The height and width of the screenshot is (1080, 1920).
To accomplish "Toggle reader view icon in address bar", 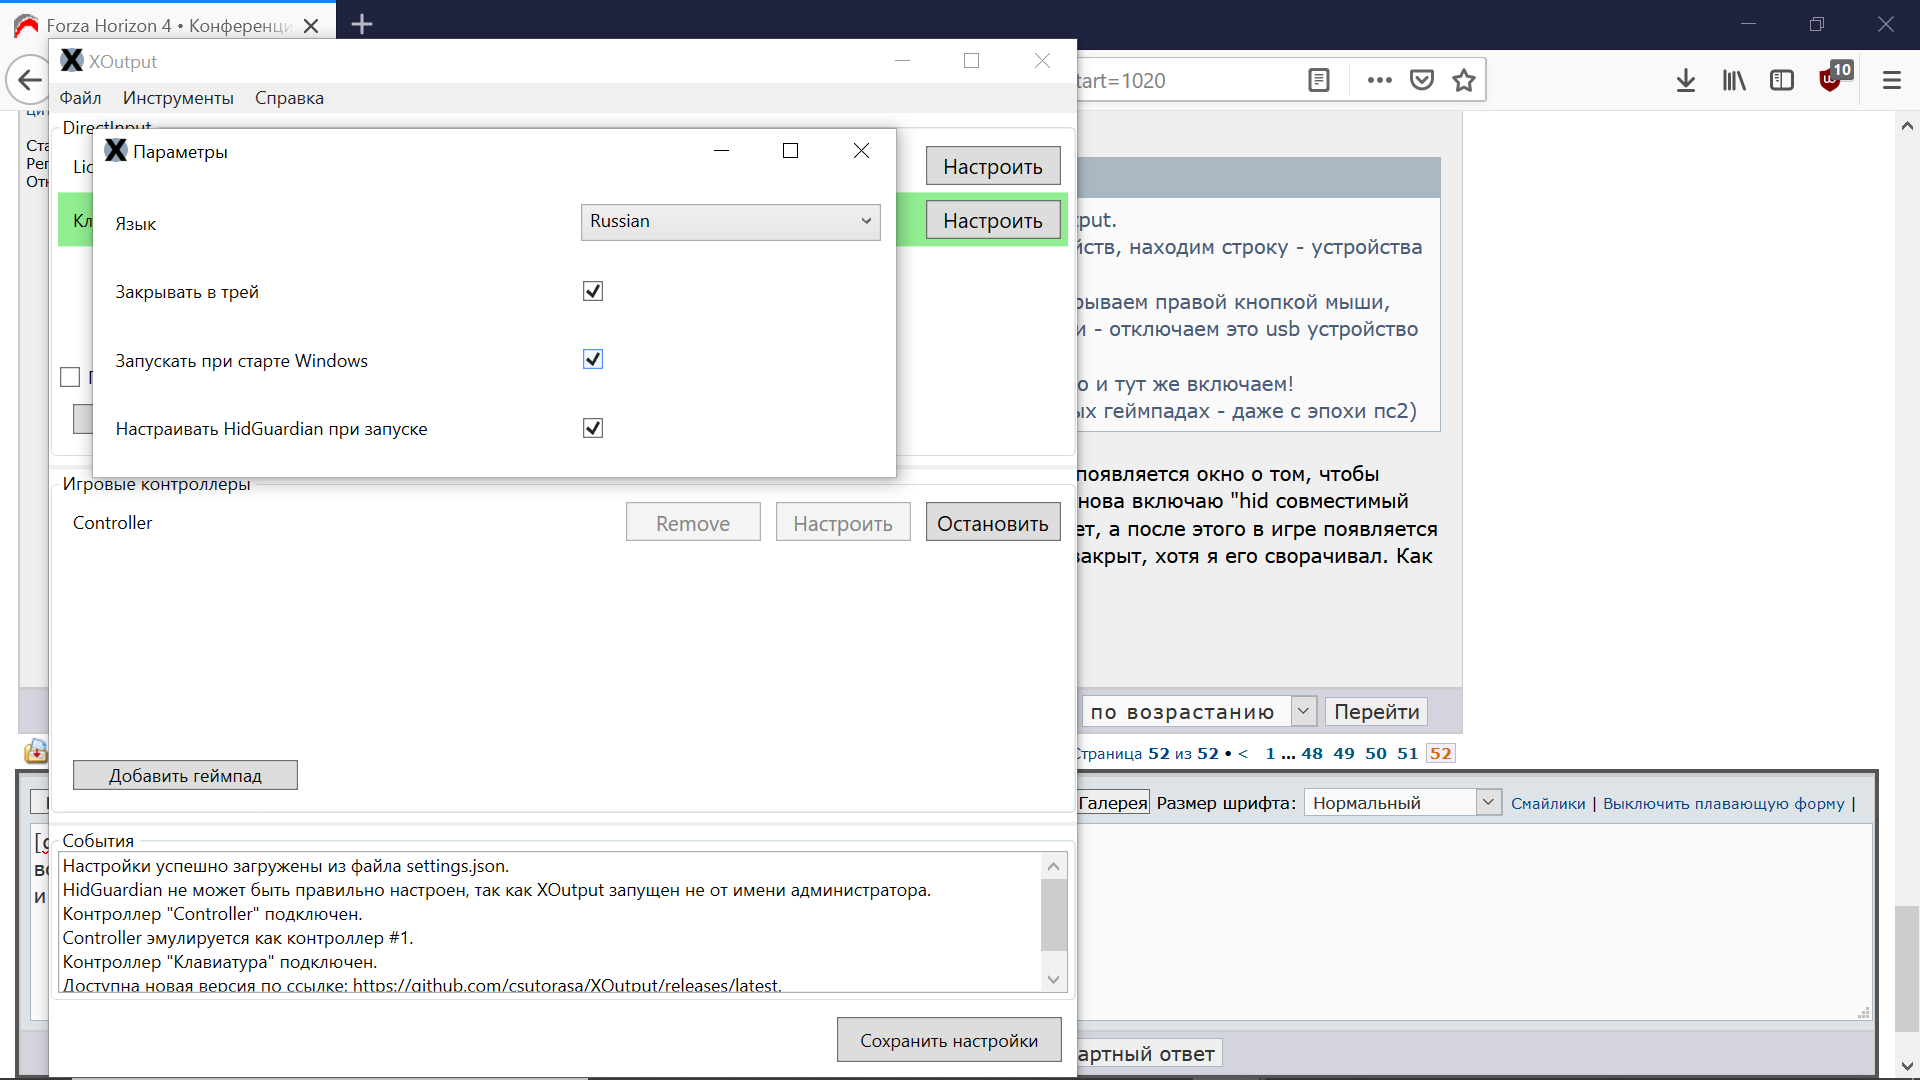I will click(x=1319, y=81).
